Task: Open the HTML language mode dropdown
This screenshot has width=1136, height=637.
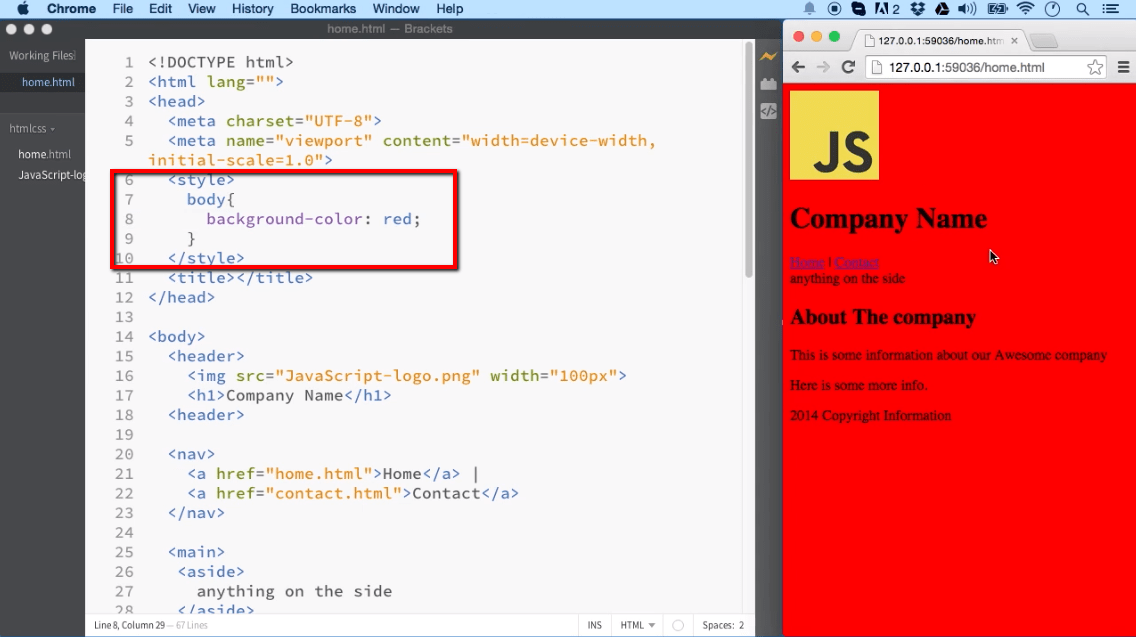Action: pos(637,624)
